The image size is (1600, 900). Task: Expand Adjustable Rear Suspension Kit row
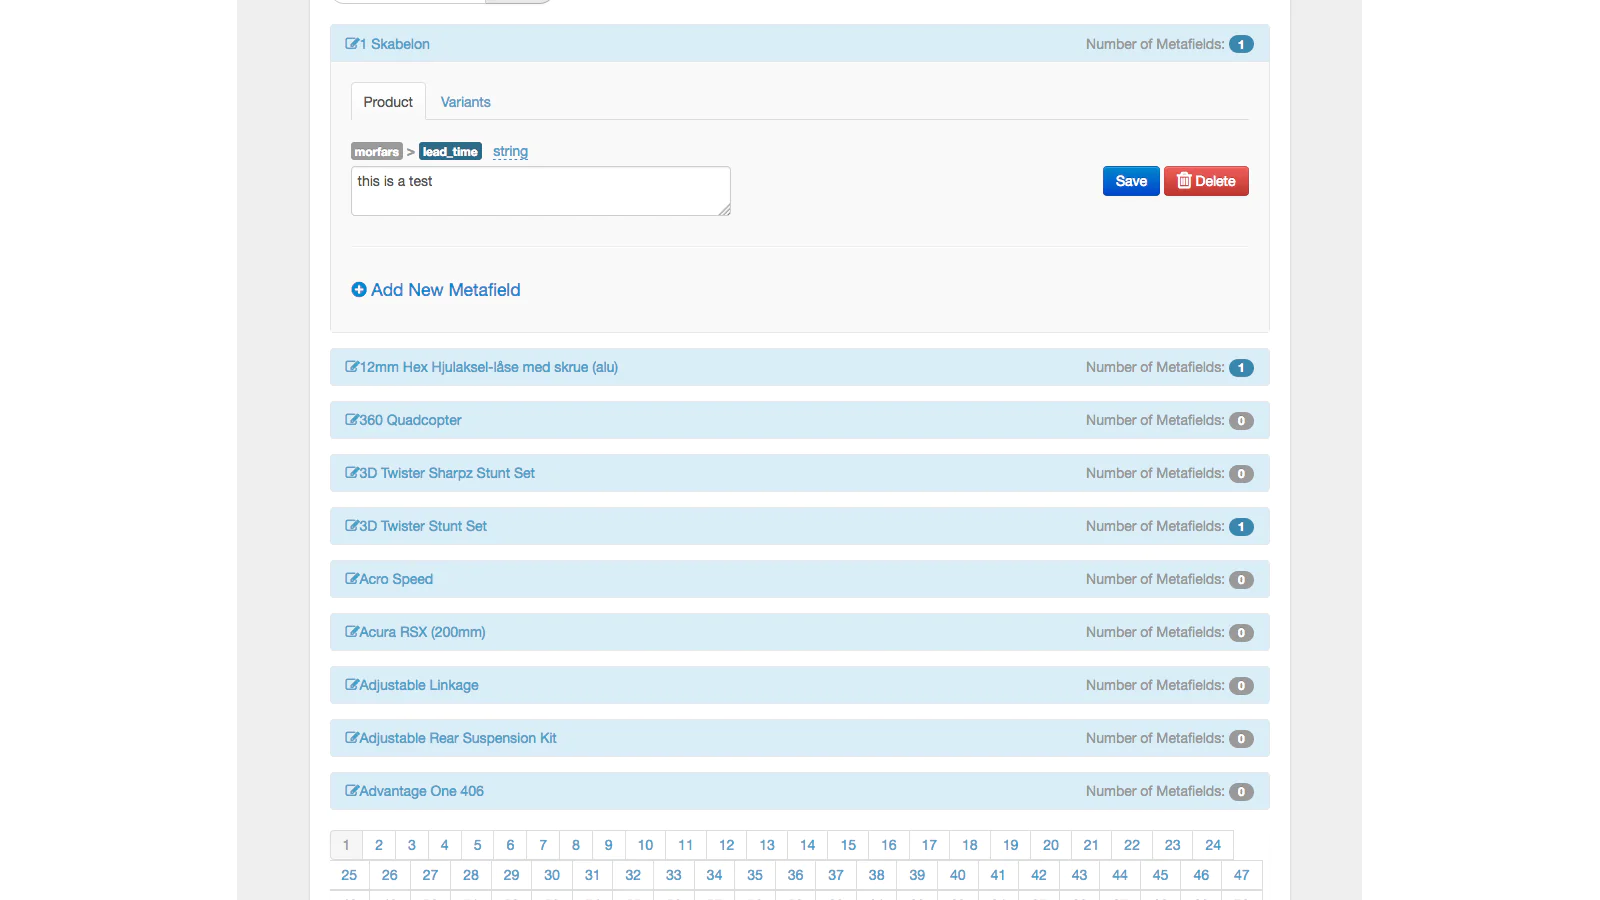[x=800, y=738]
